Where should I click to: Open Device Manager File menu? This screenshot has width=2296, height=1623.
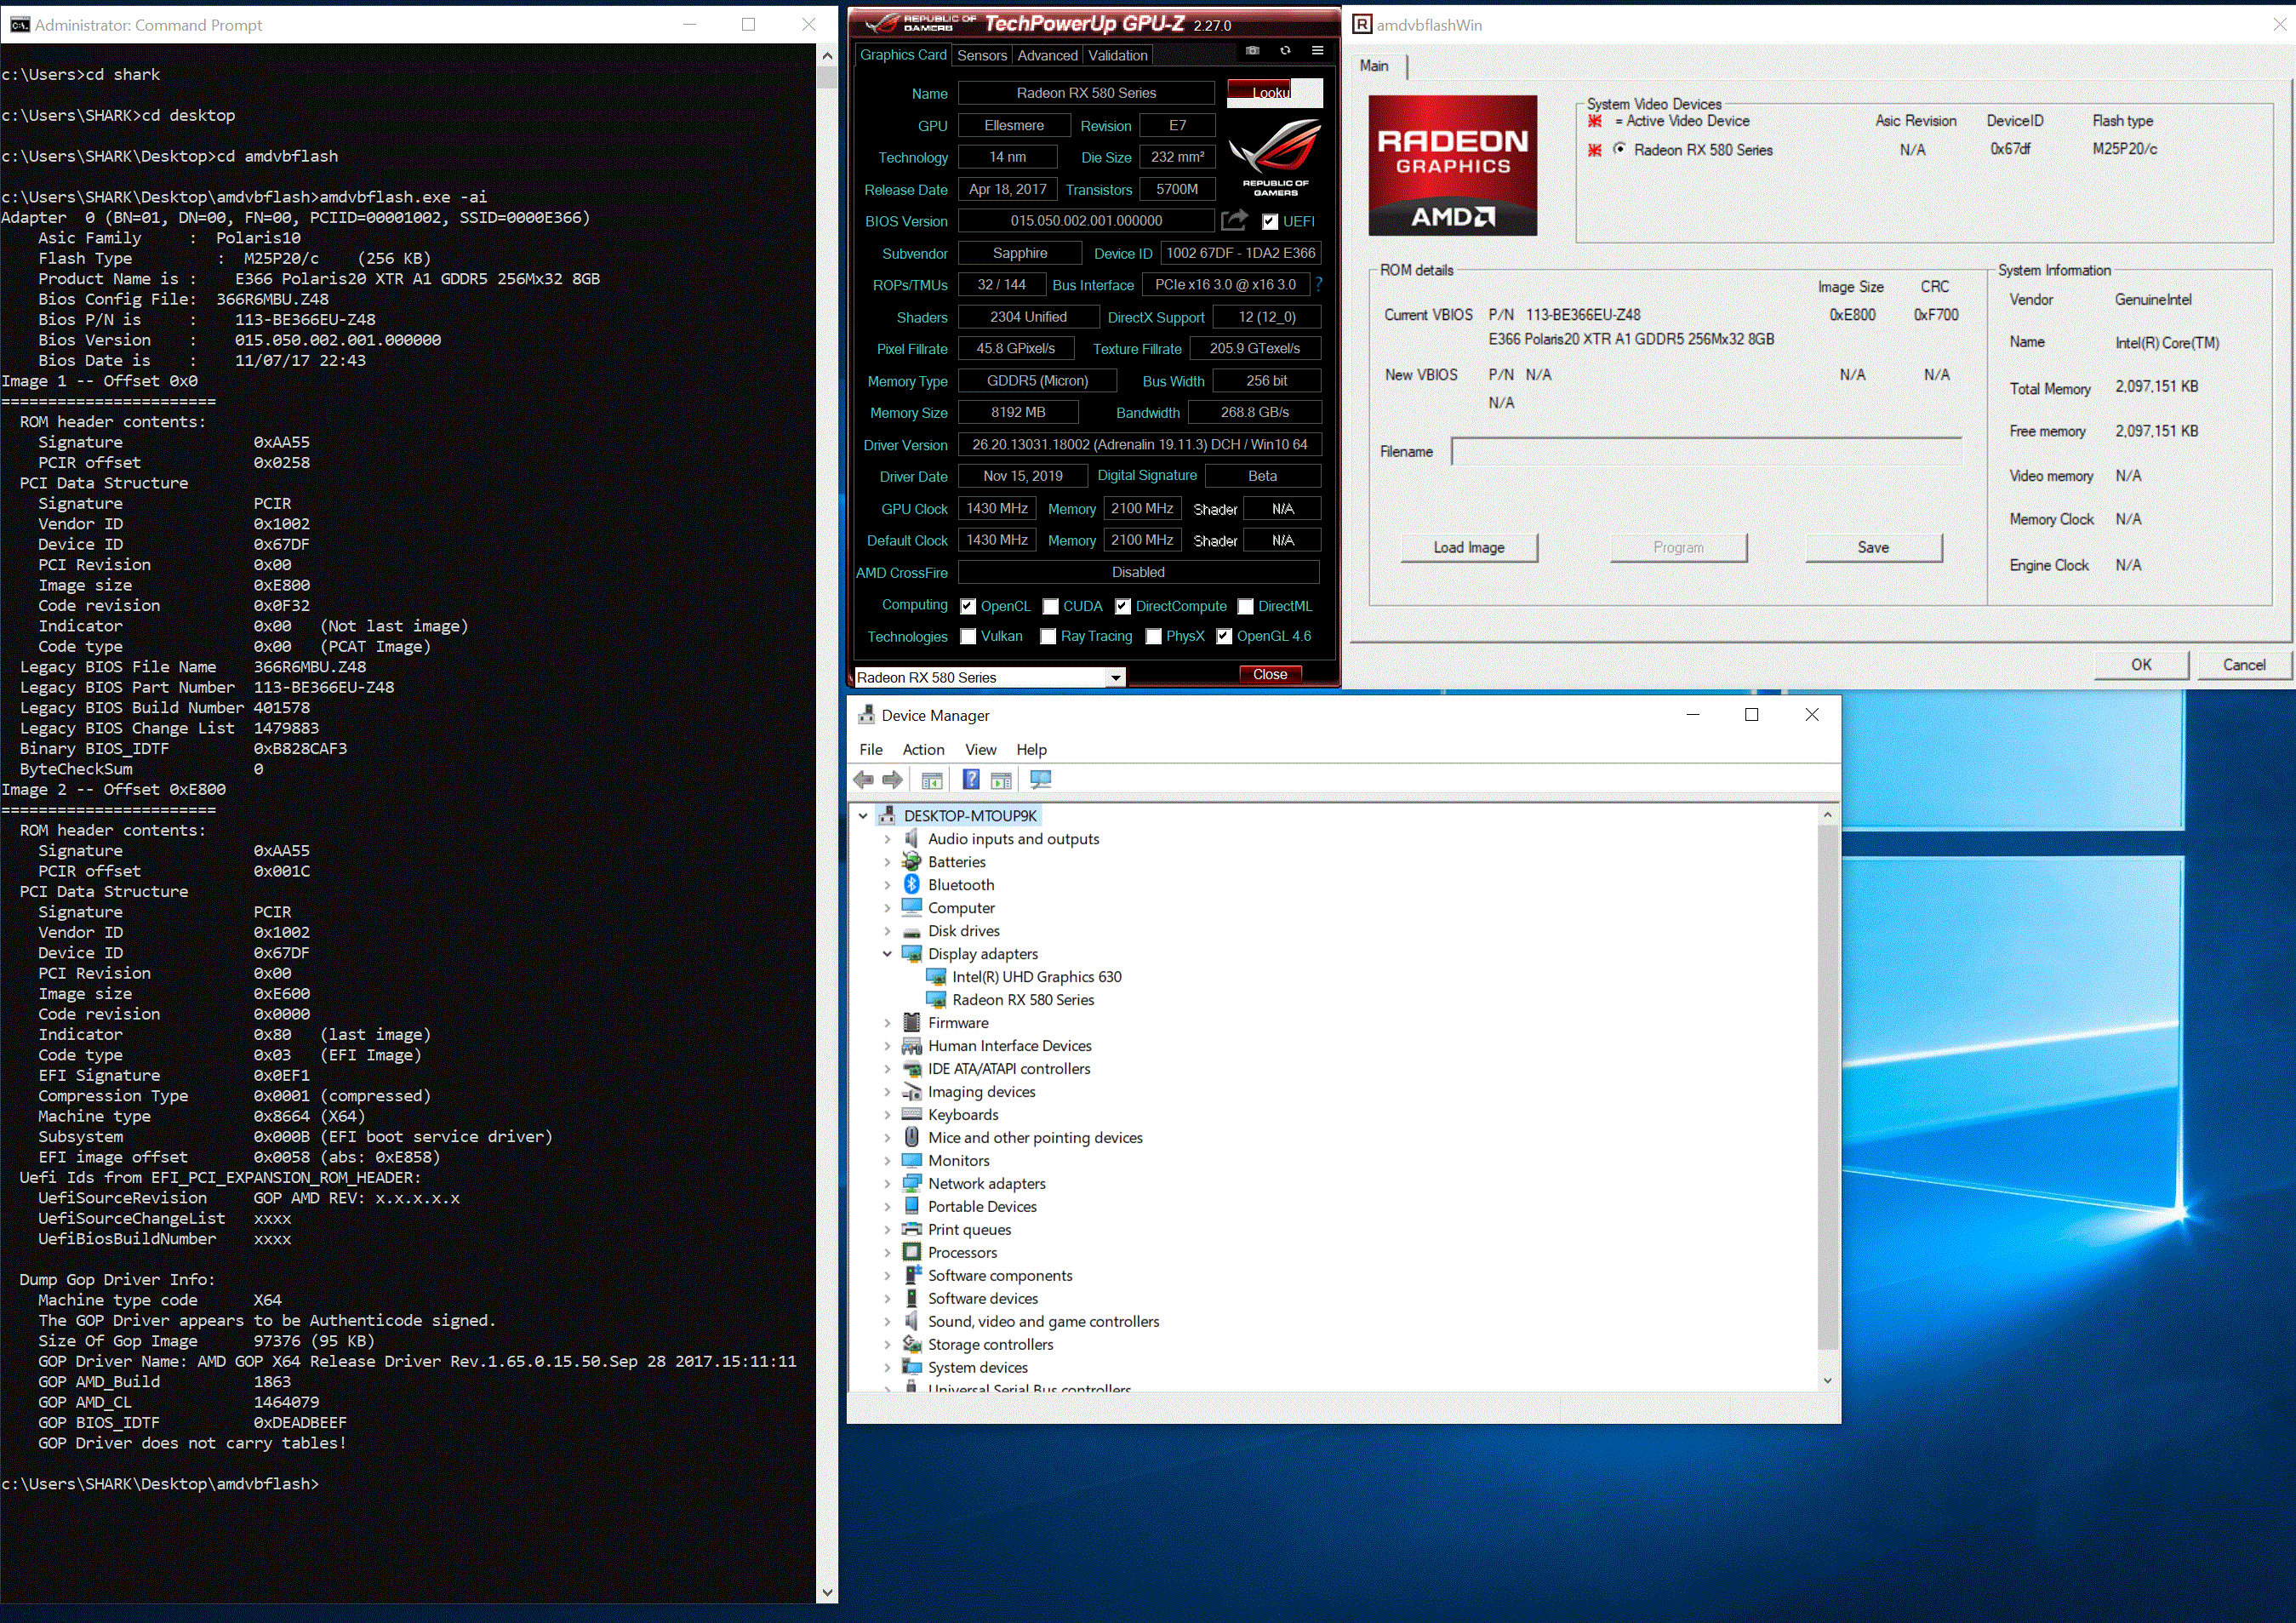pyautogui.click(x=870, y=750)
